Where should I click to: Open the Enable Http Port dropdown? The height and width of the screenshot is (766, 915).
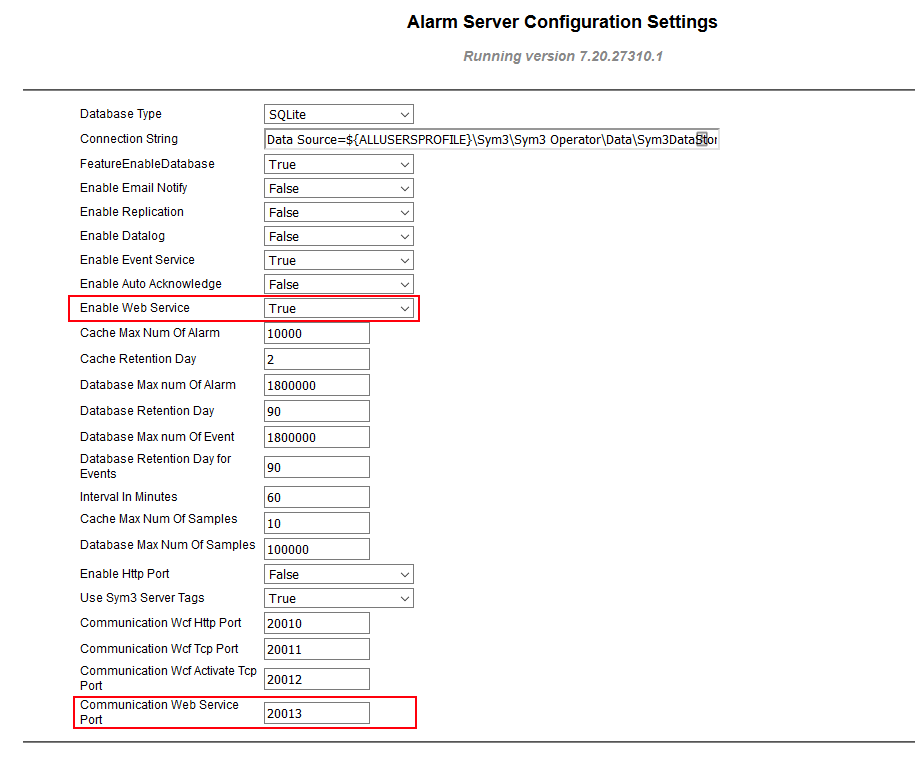(338, 574)
